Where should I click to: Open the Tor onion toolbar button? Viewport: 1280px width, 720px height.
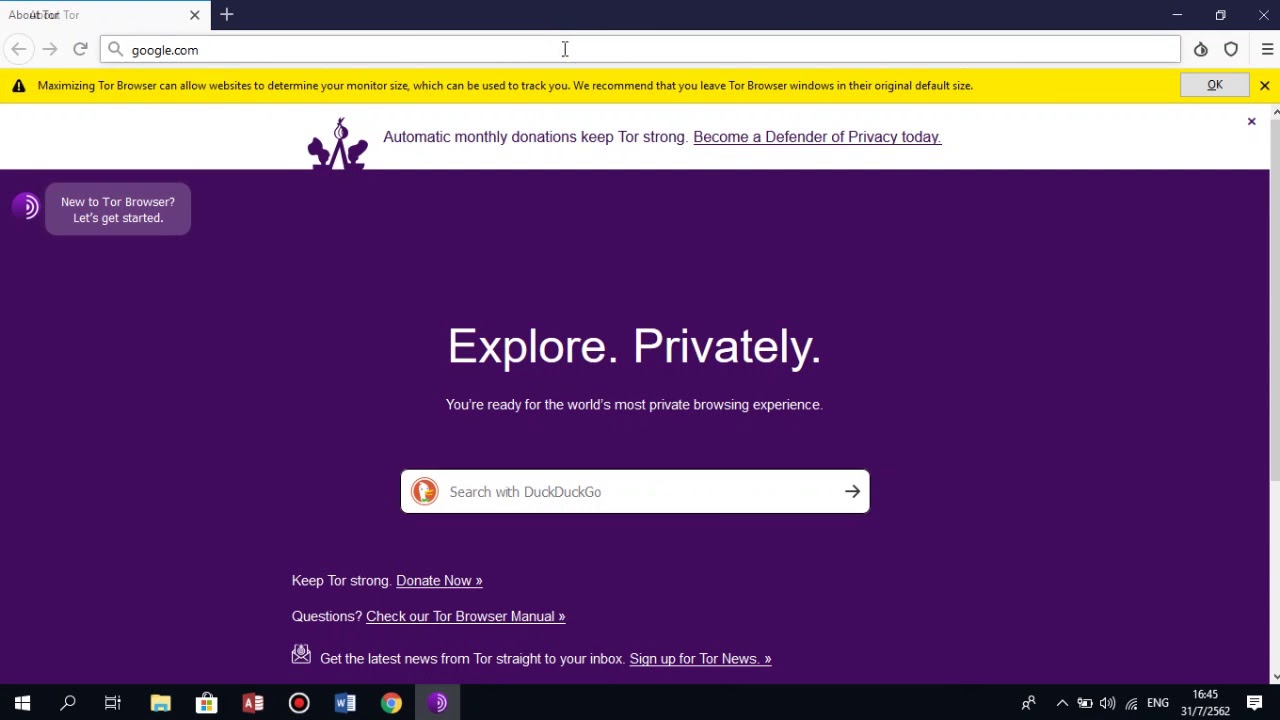coord(1200,50)
